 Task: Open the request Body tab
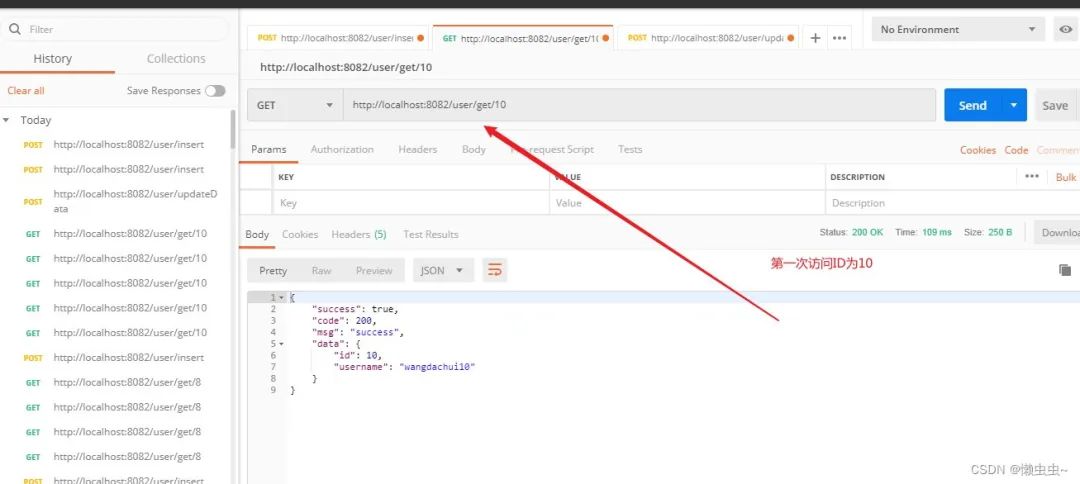coord(474,149)
